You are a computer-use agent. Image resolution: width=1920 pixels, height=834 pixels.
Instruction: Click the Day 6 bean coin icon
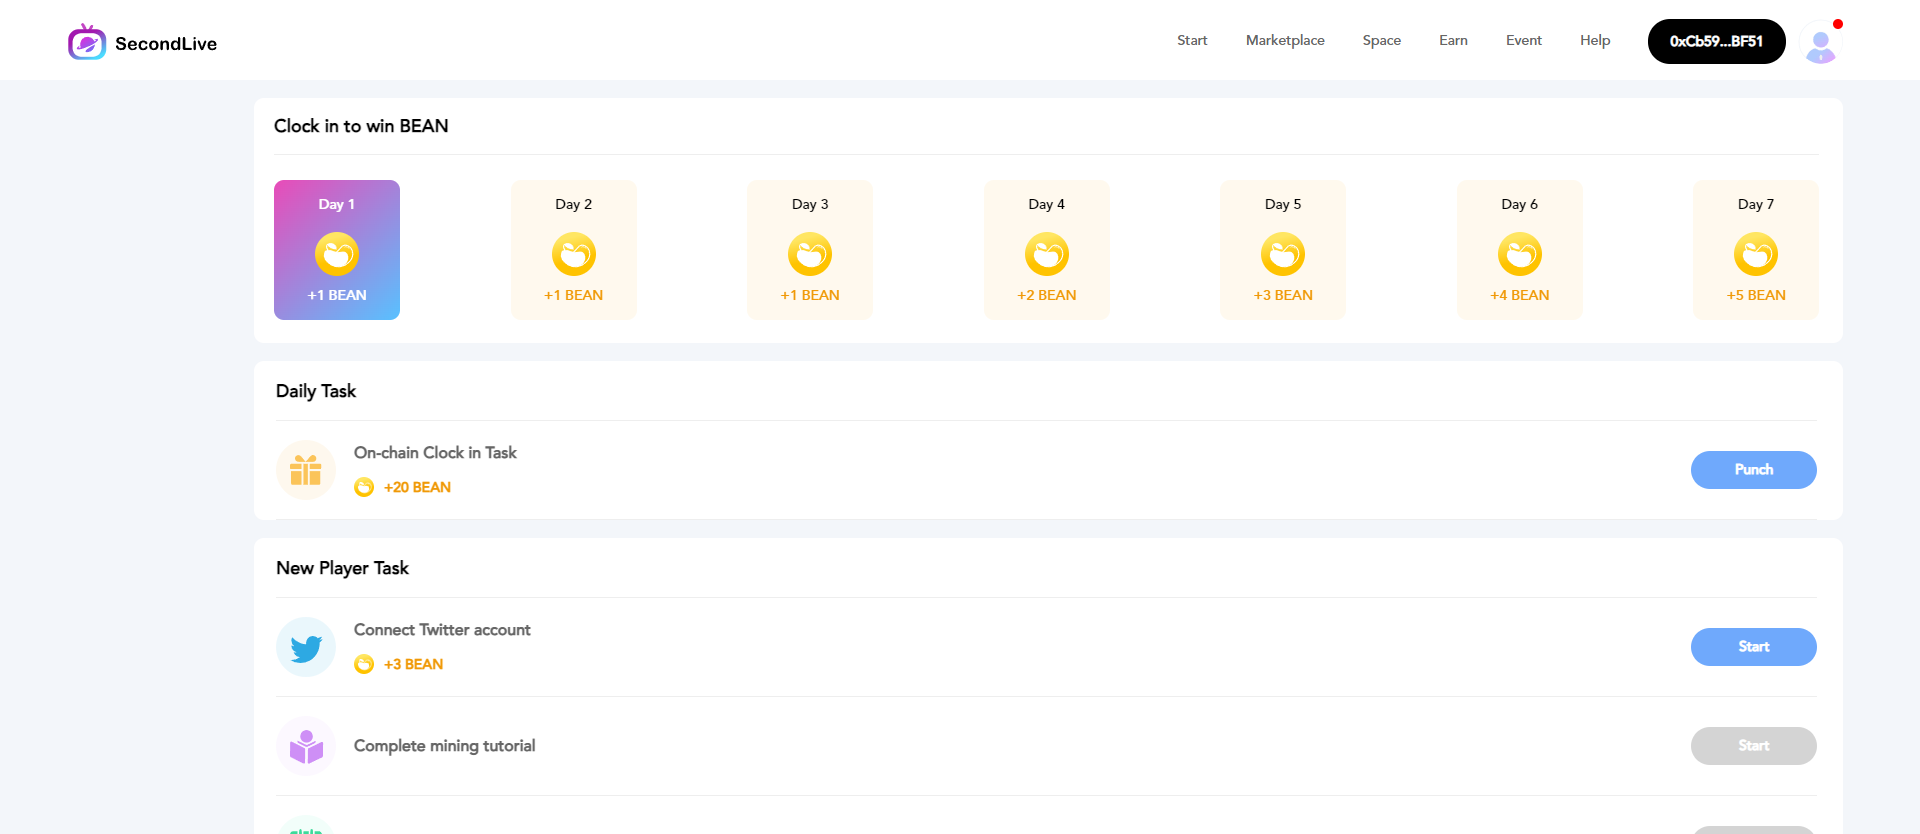(1520, 254)
